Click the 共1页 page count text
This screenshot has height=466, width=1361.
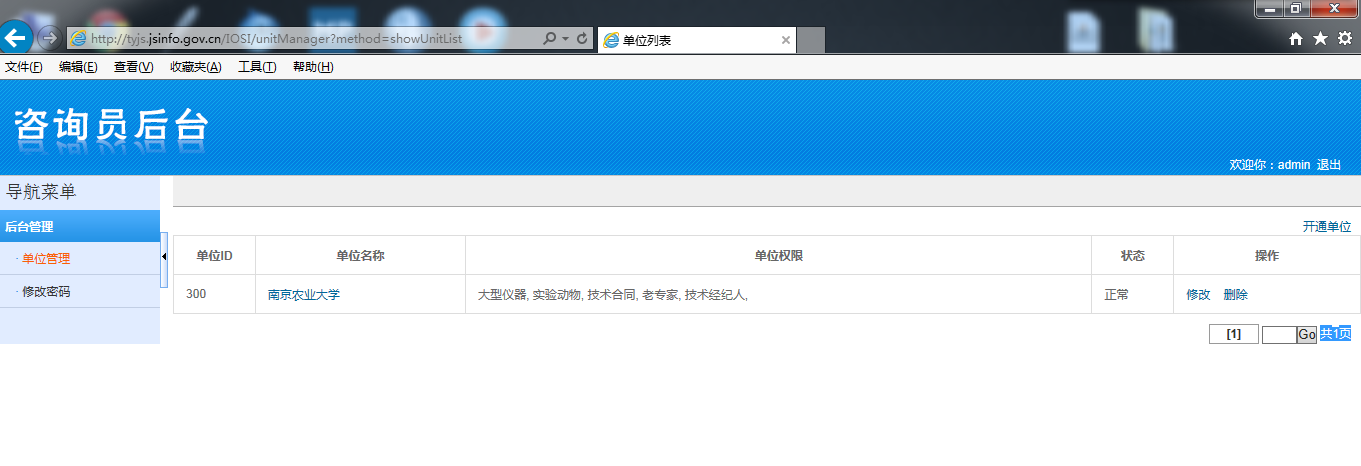tap(1335, 334)
